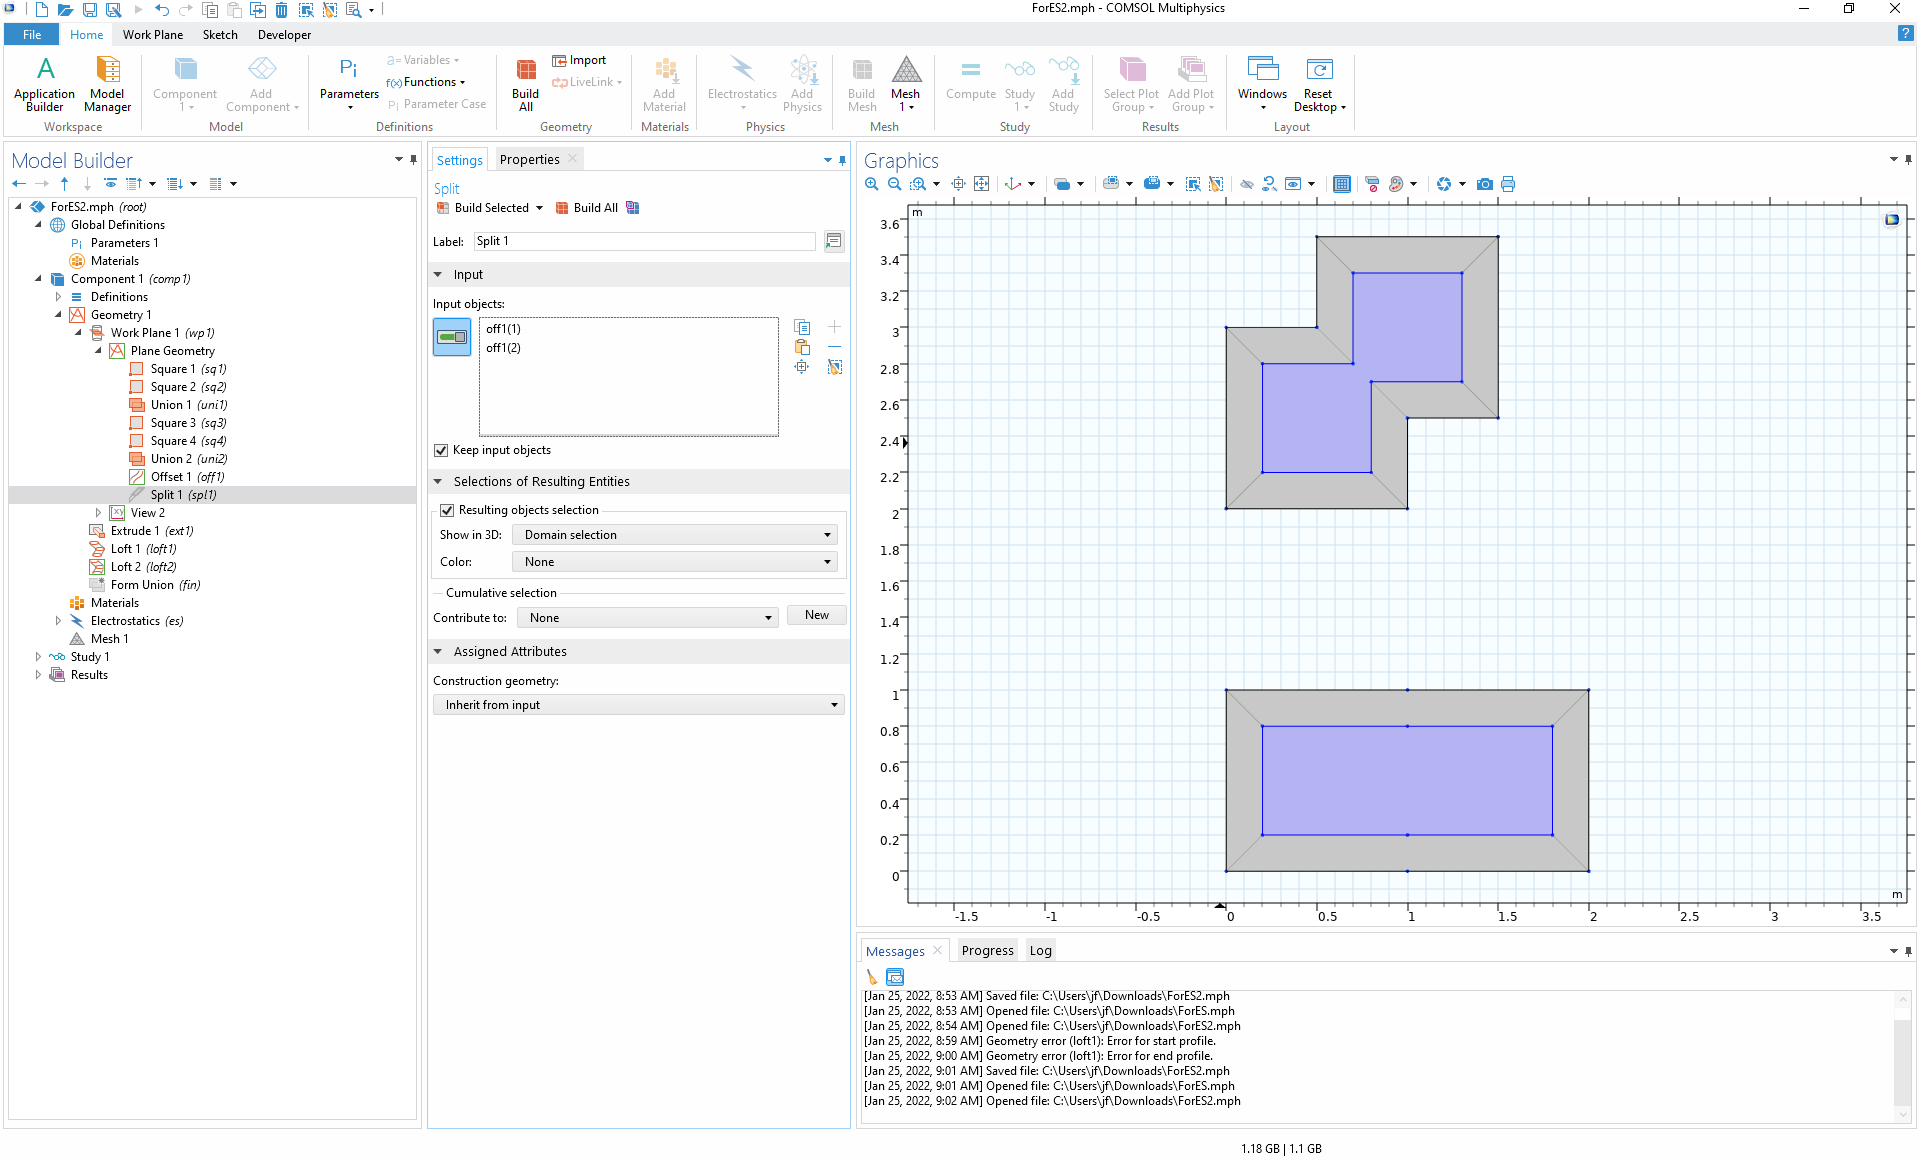This screenshot has width=1920, height=1160.
Task: Switch to the Log tab
Action: tap(1040, 951)
